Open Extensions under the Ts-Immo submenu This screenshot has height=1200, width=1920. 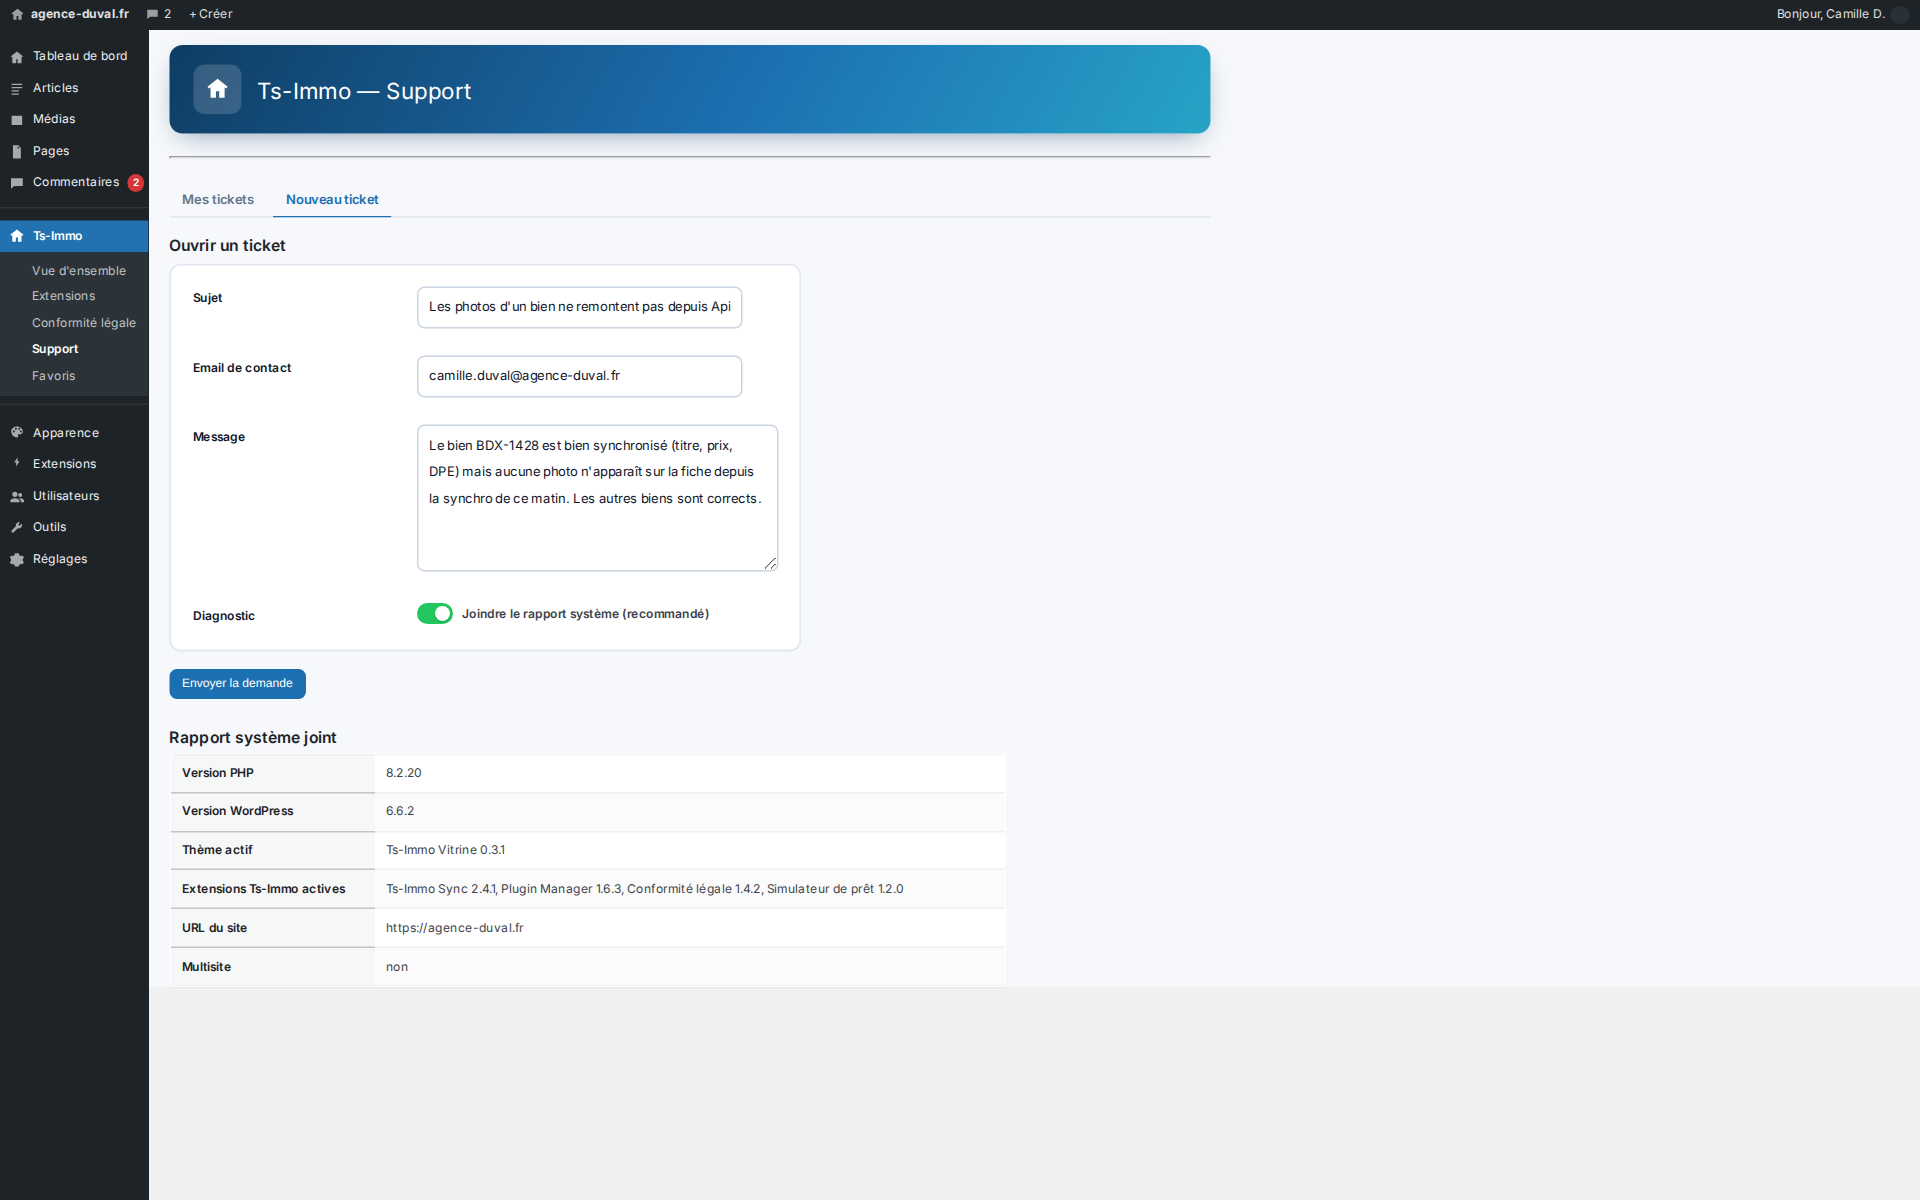[64, 296]
